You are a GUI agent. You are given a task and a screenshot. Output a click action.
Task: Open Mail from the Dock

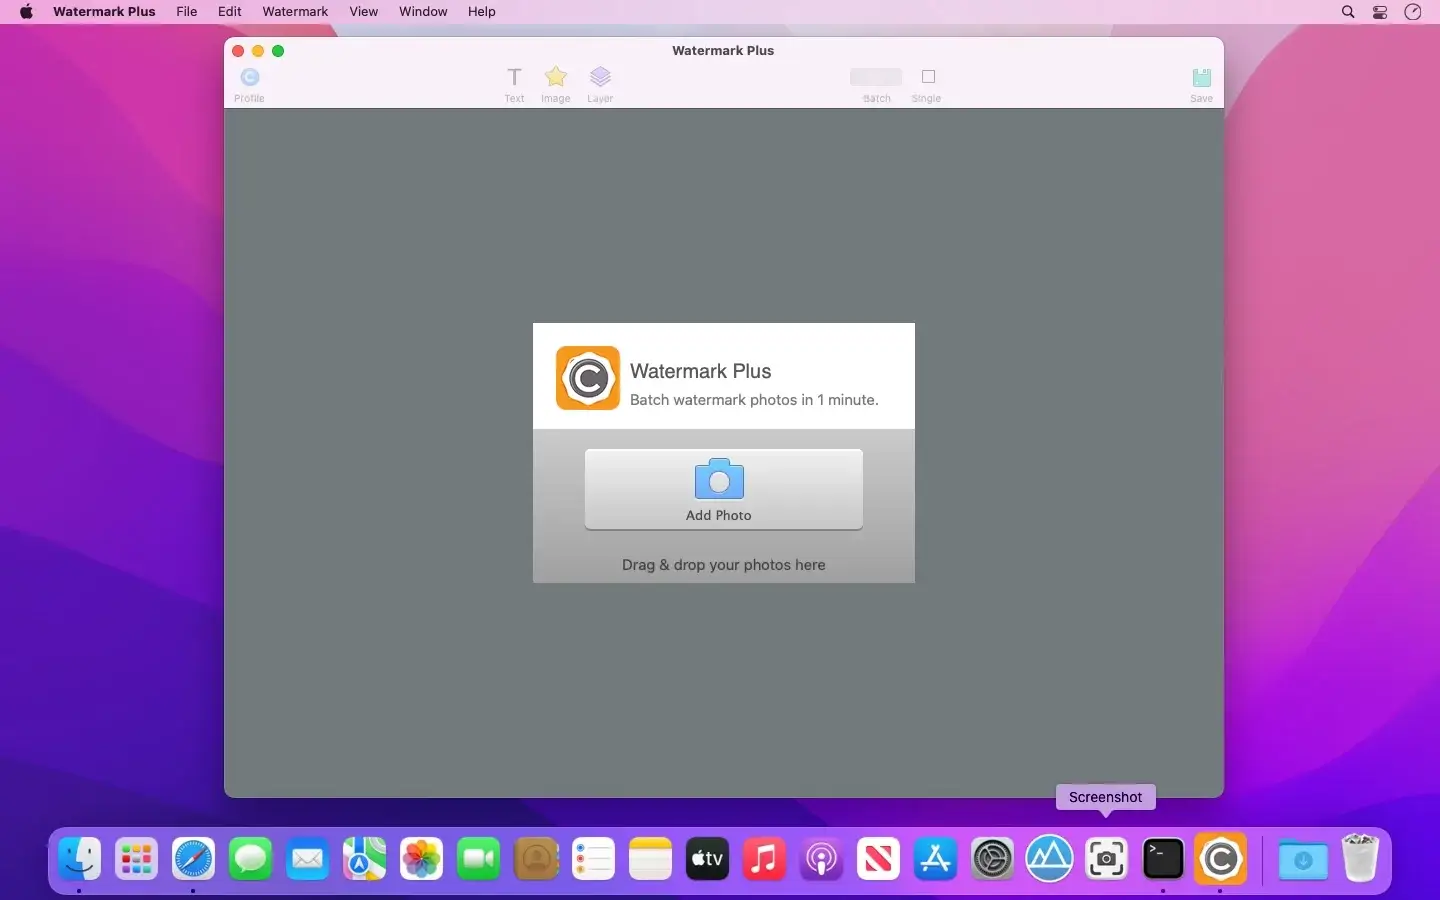[307, 859]
